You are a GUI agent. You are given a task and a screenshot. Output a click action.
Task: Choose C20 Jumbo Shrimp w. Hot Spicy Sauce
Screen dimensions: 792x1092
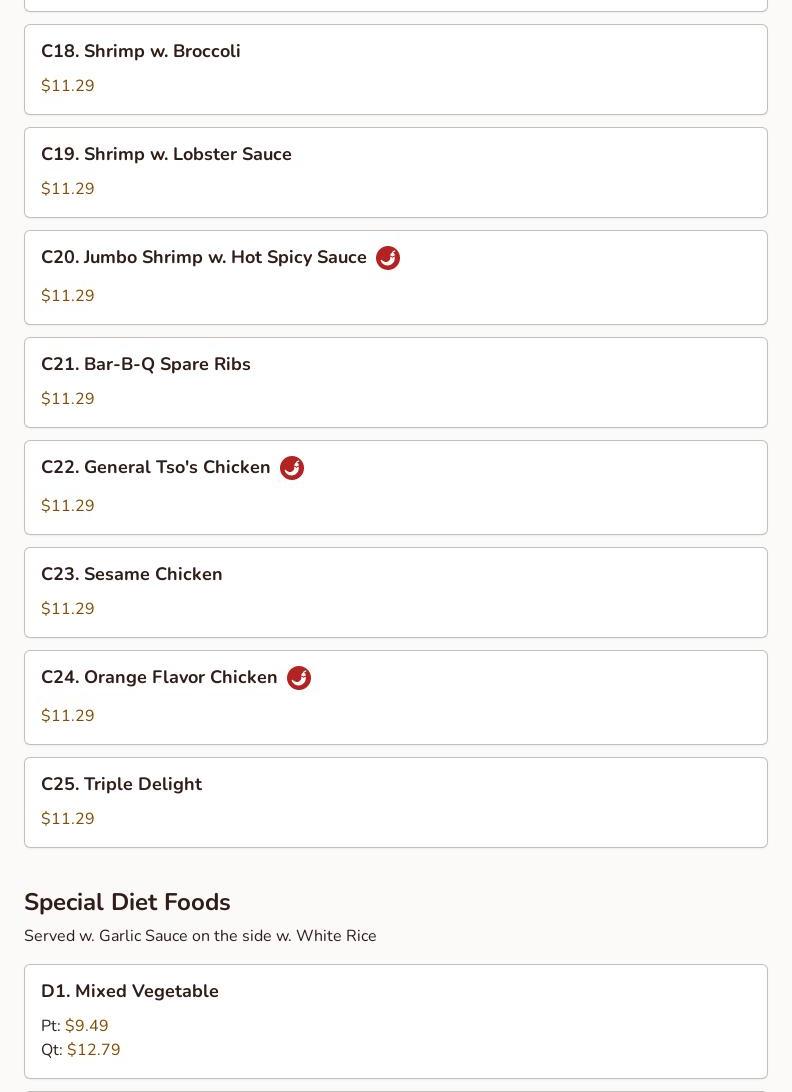396,278
